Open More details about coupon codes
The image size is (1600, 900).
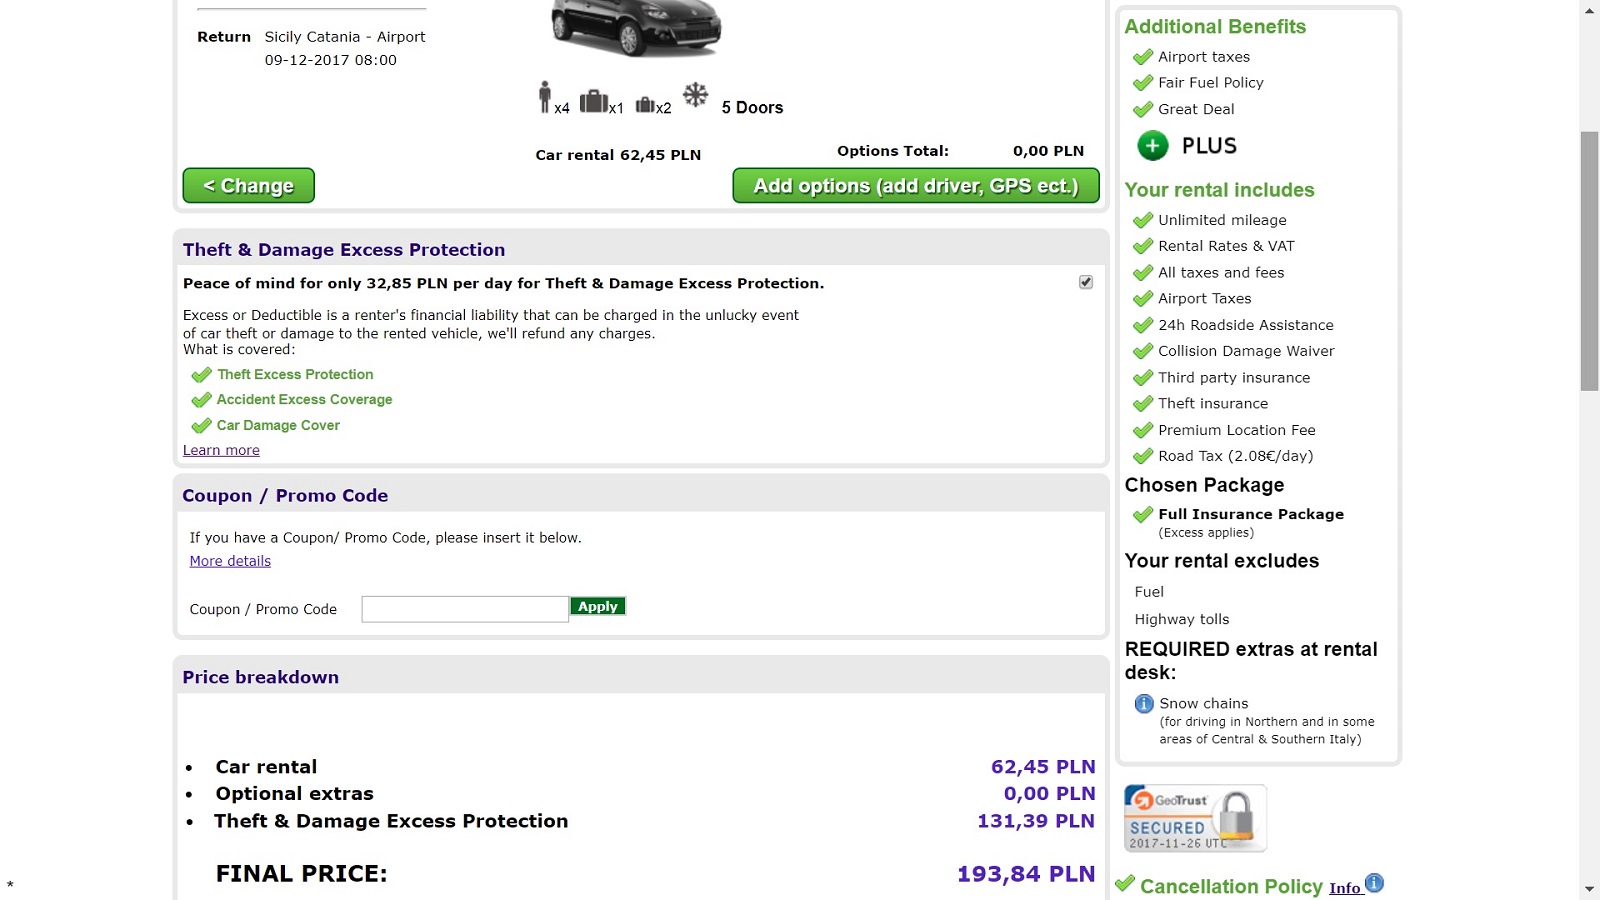point(230,561)
